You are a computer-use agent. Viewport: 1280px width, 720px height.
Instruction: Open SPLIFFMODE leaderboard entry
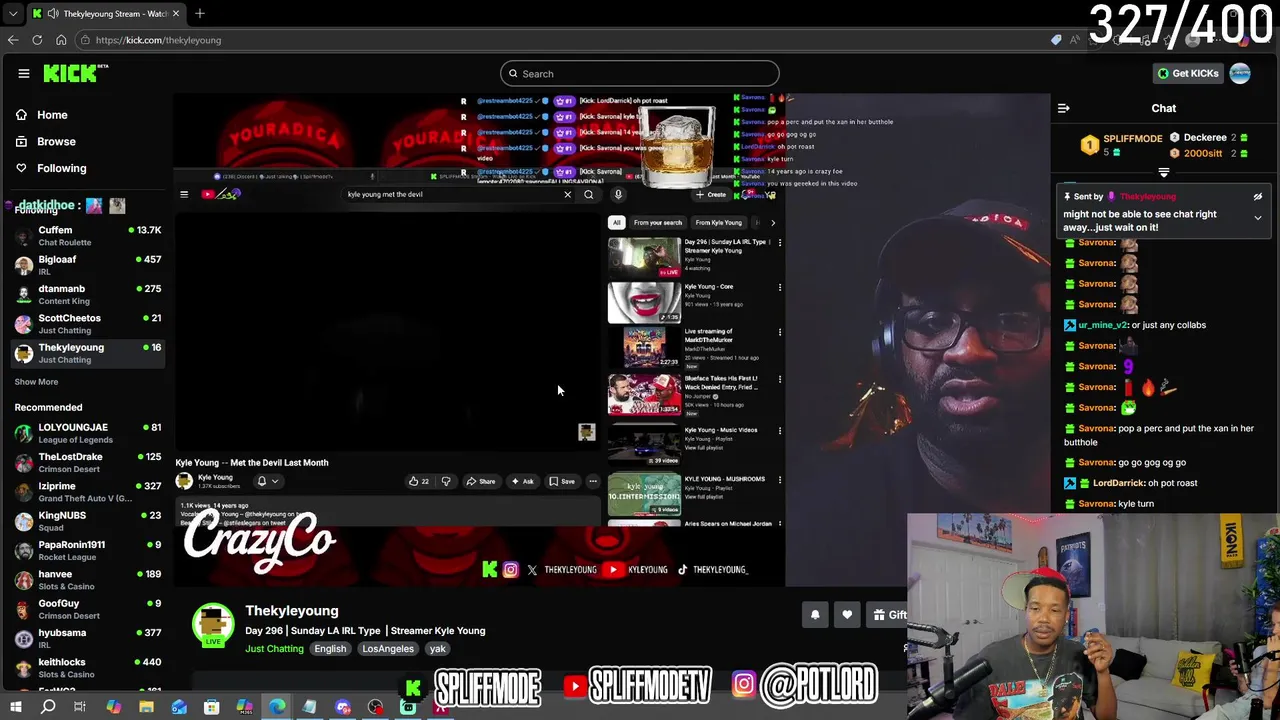1123,145
